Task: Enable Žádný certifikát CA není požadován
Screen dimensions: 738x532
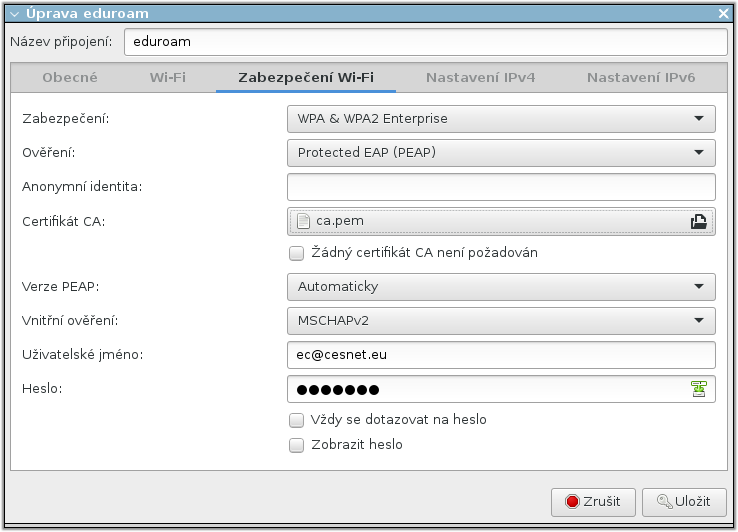Action: click(x=297, y=253)
